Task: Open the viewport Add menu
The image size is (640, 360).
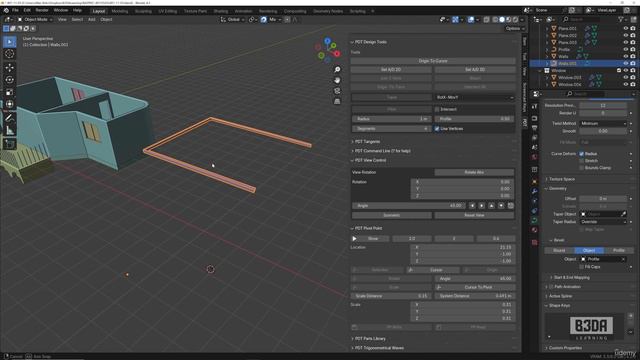Action: 91,19
